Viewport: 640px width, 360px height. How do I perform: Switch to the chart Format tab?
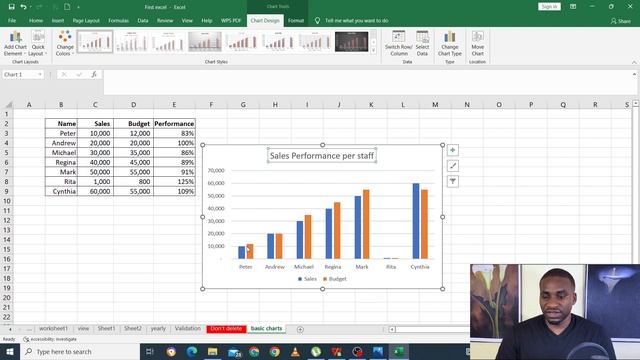point(296,20)
